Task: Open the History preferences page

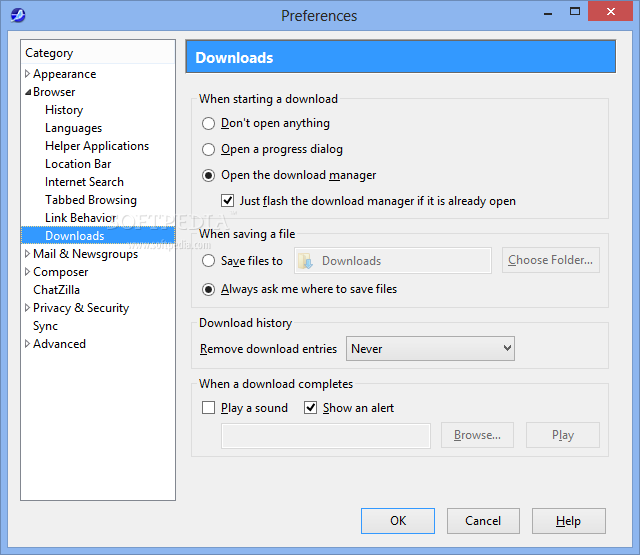Action: 64,110
